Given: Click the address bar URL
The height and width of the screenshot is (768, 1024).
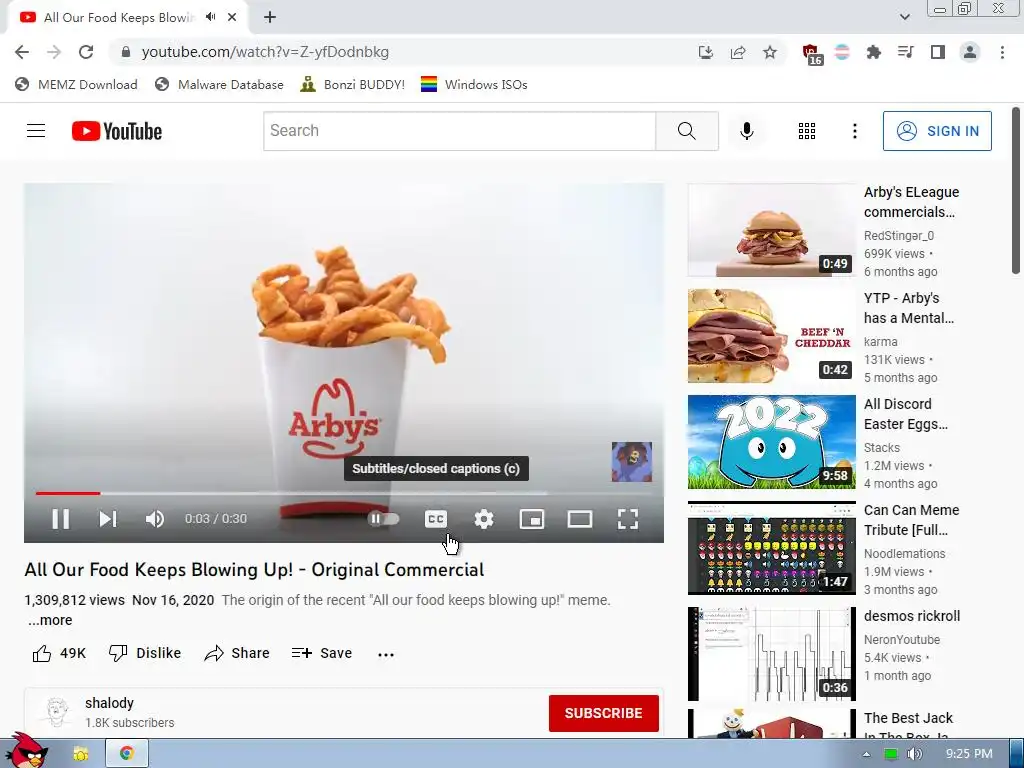Looking at the screenshot, I should pos(265,52).
